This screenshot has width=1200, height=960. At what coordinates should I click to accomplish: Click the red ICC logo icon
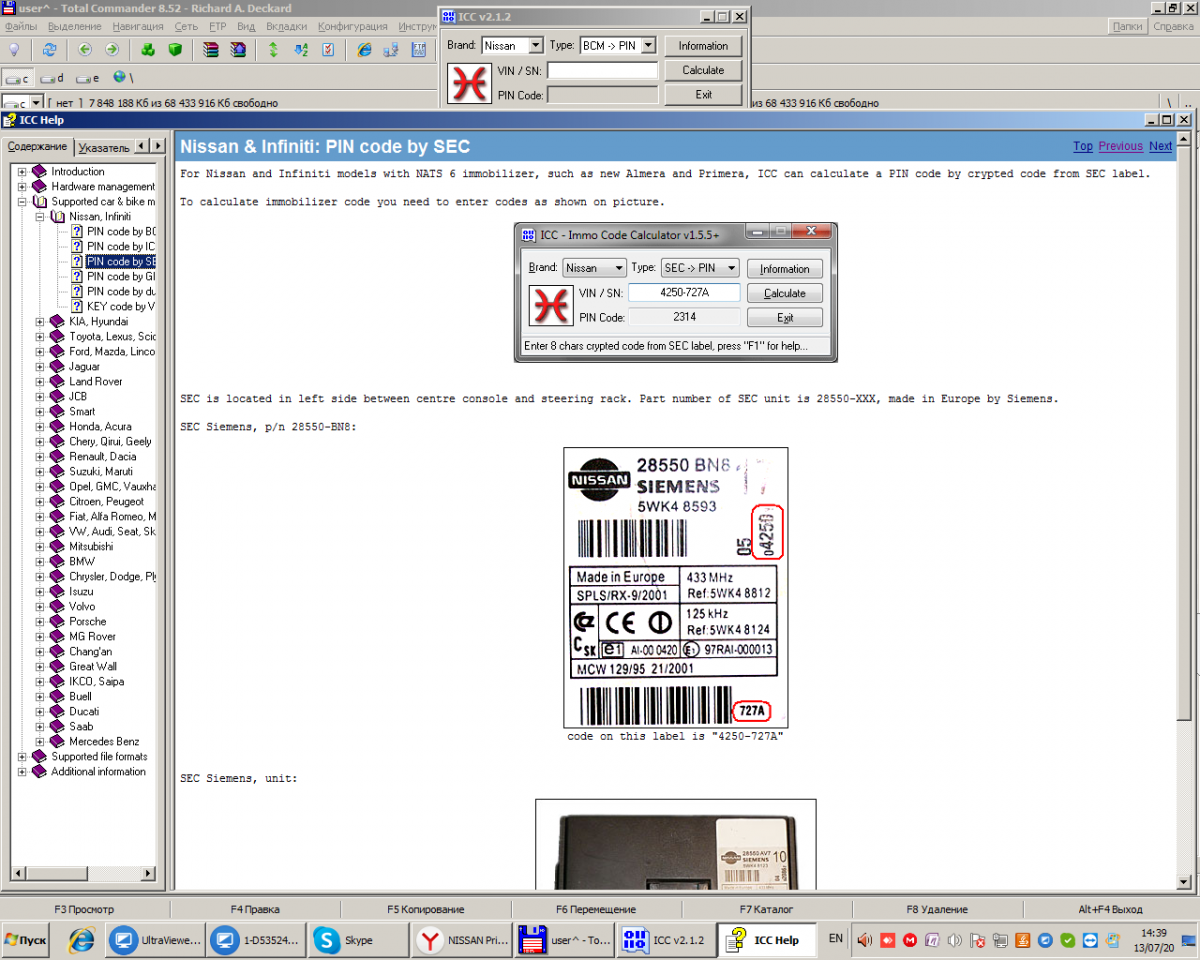tap(468, 83)
